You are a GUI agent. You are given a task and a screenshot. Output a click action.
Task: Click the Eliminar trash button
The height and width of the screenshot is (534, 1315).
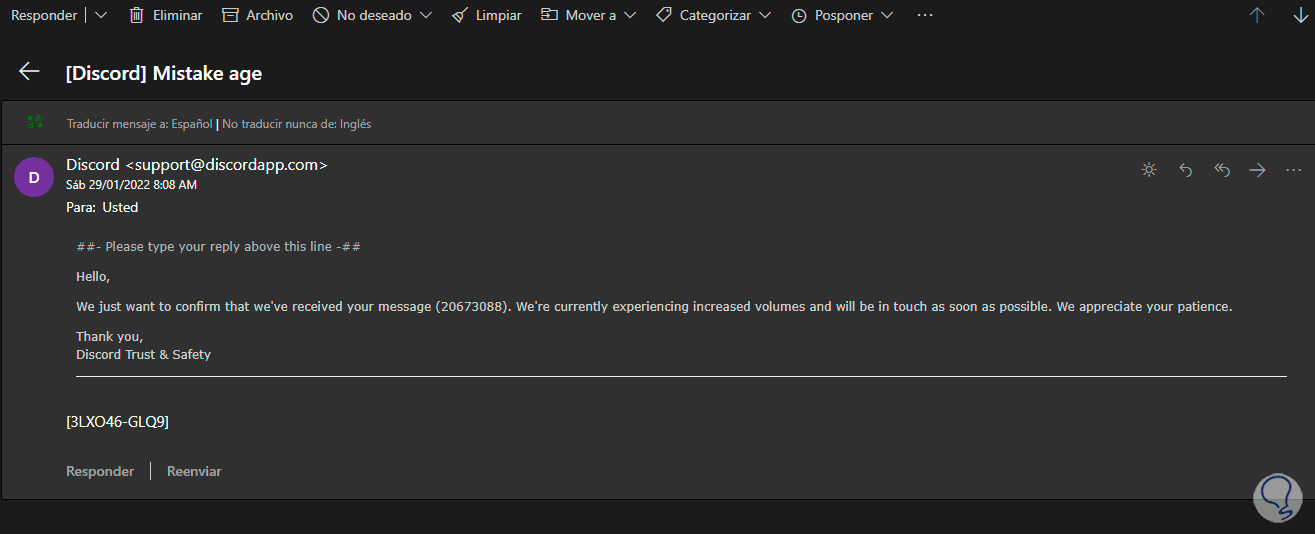pyautogui.click(x=166, y=15)
